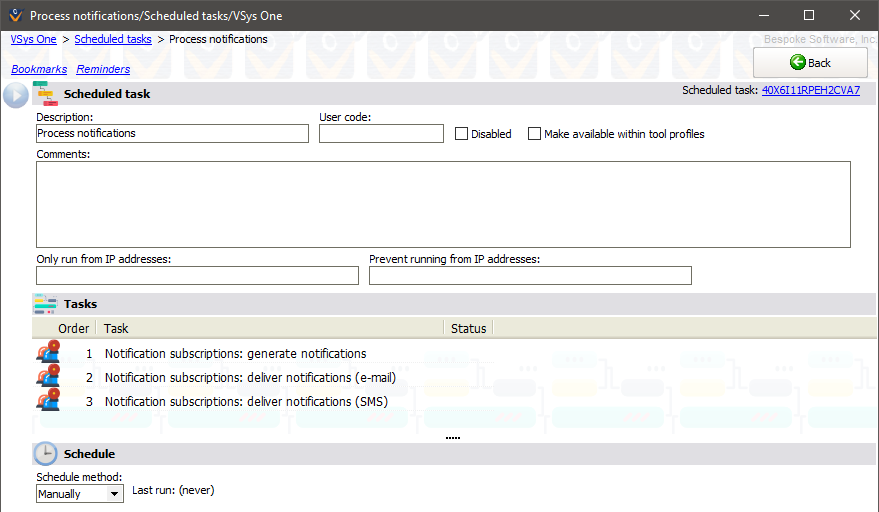Click the Scheduled task section header icon

46,94
